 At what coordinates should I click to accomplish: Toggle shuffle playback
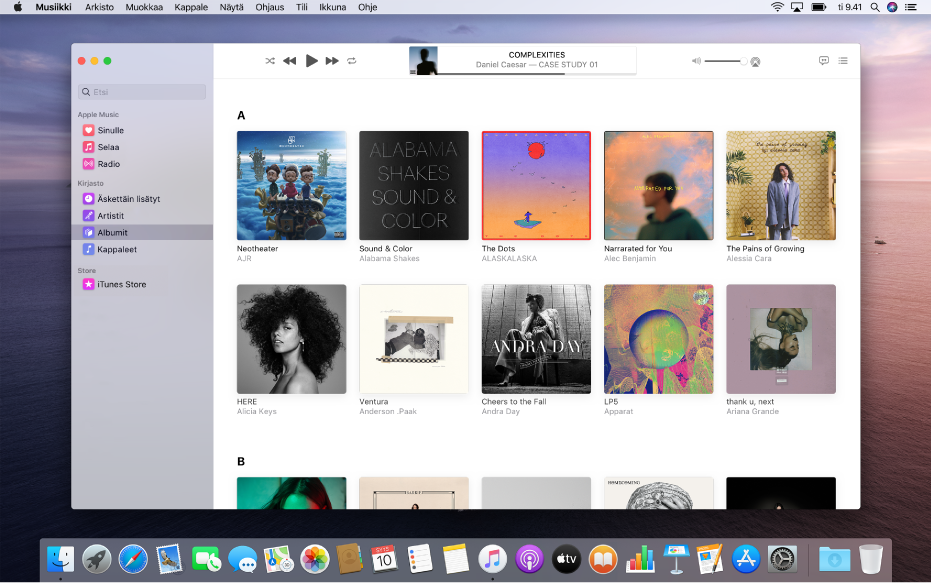(x=269, y=60)
